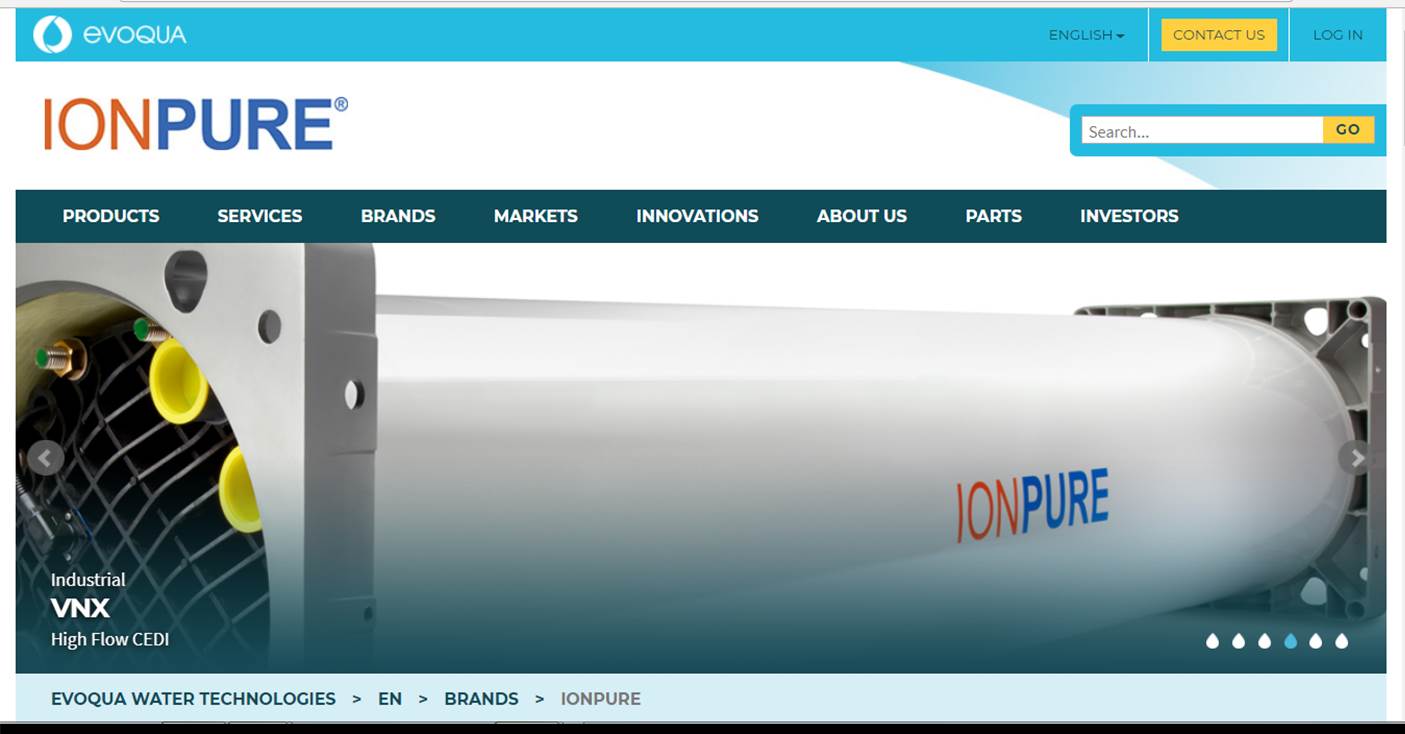Select the first slide indicator dot
Image resolution: width=1405 pixels, height=734 pixels.
coord(1212,641)
